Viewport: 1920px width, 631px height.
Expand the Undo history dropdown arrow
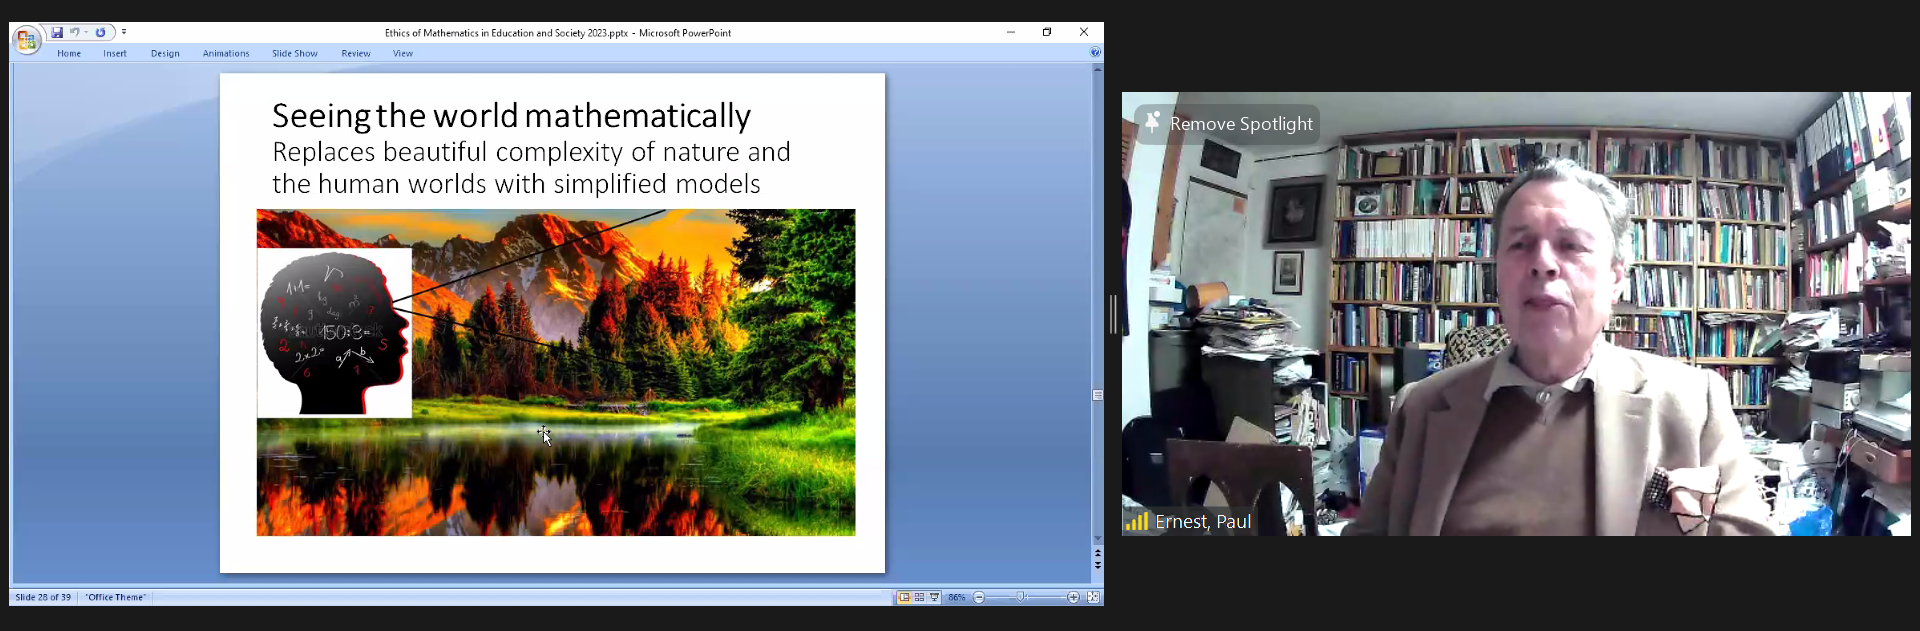coord(86,33)
